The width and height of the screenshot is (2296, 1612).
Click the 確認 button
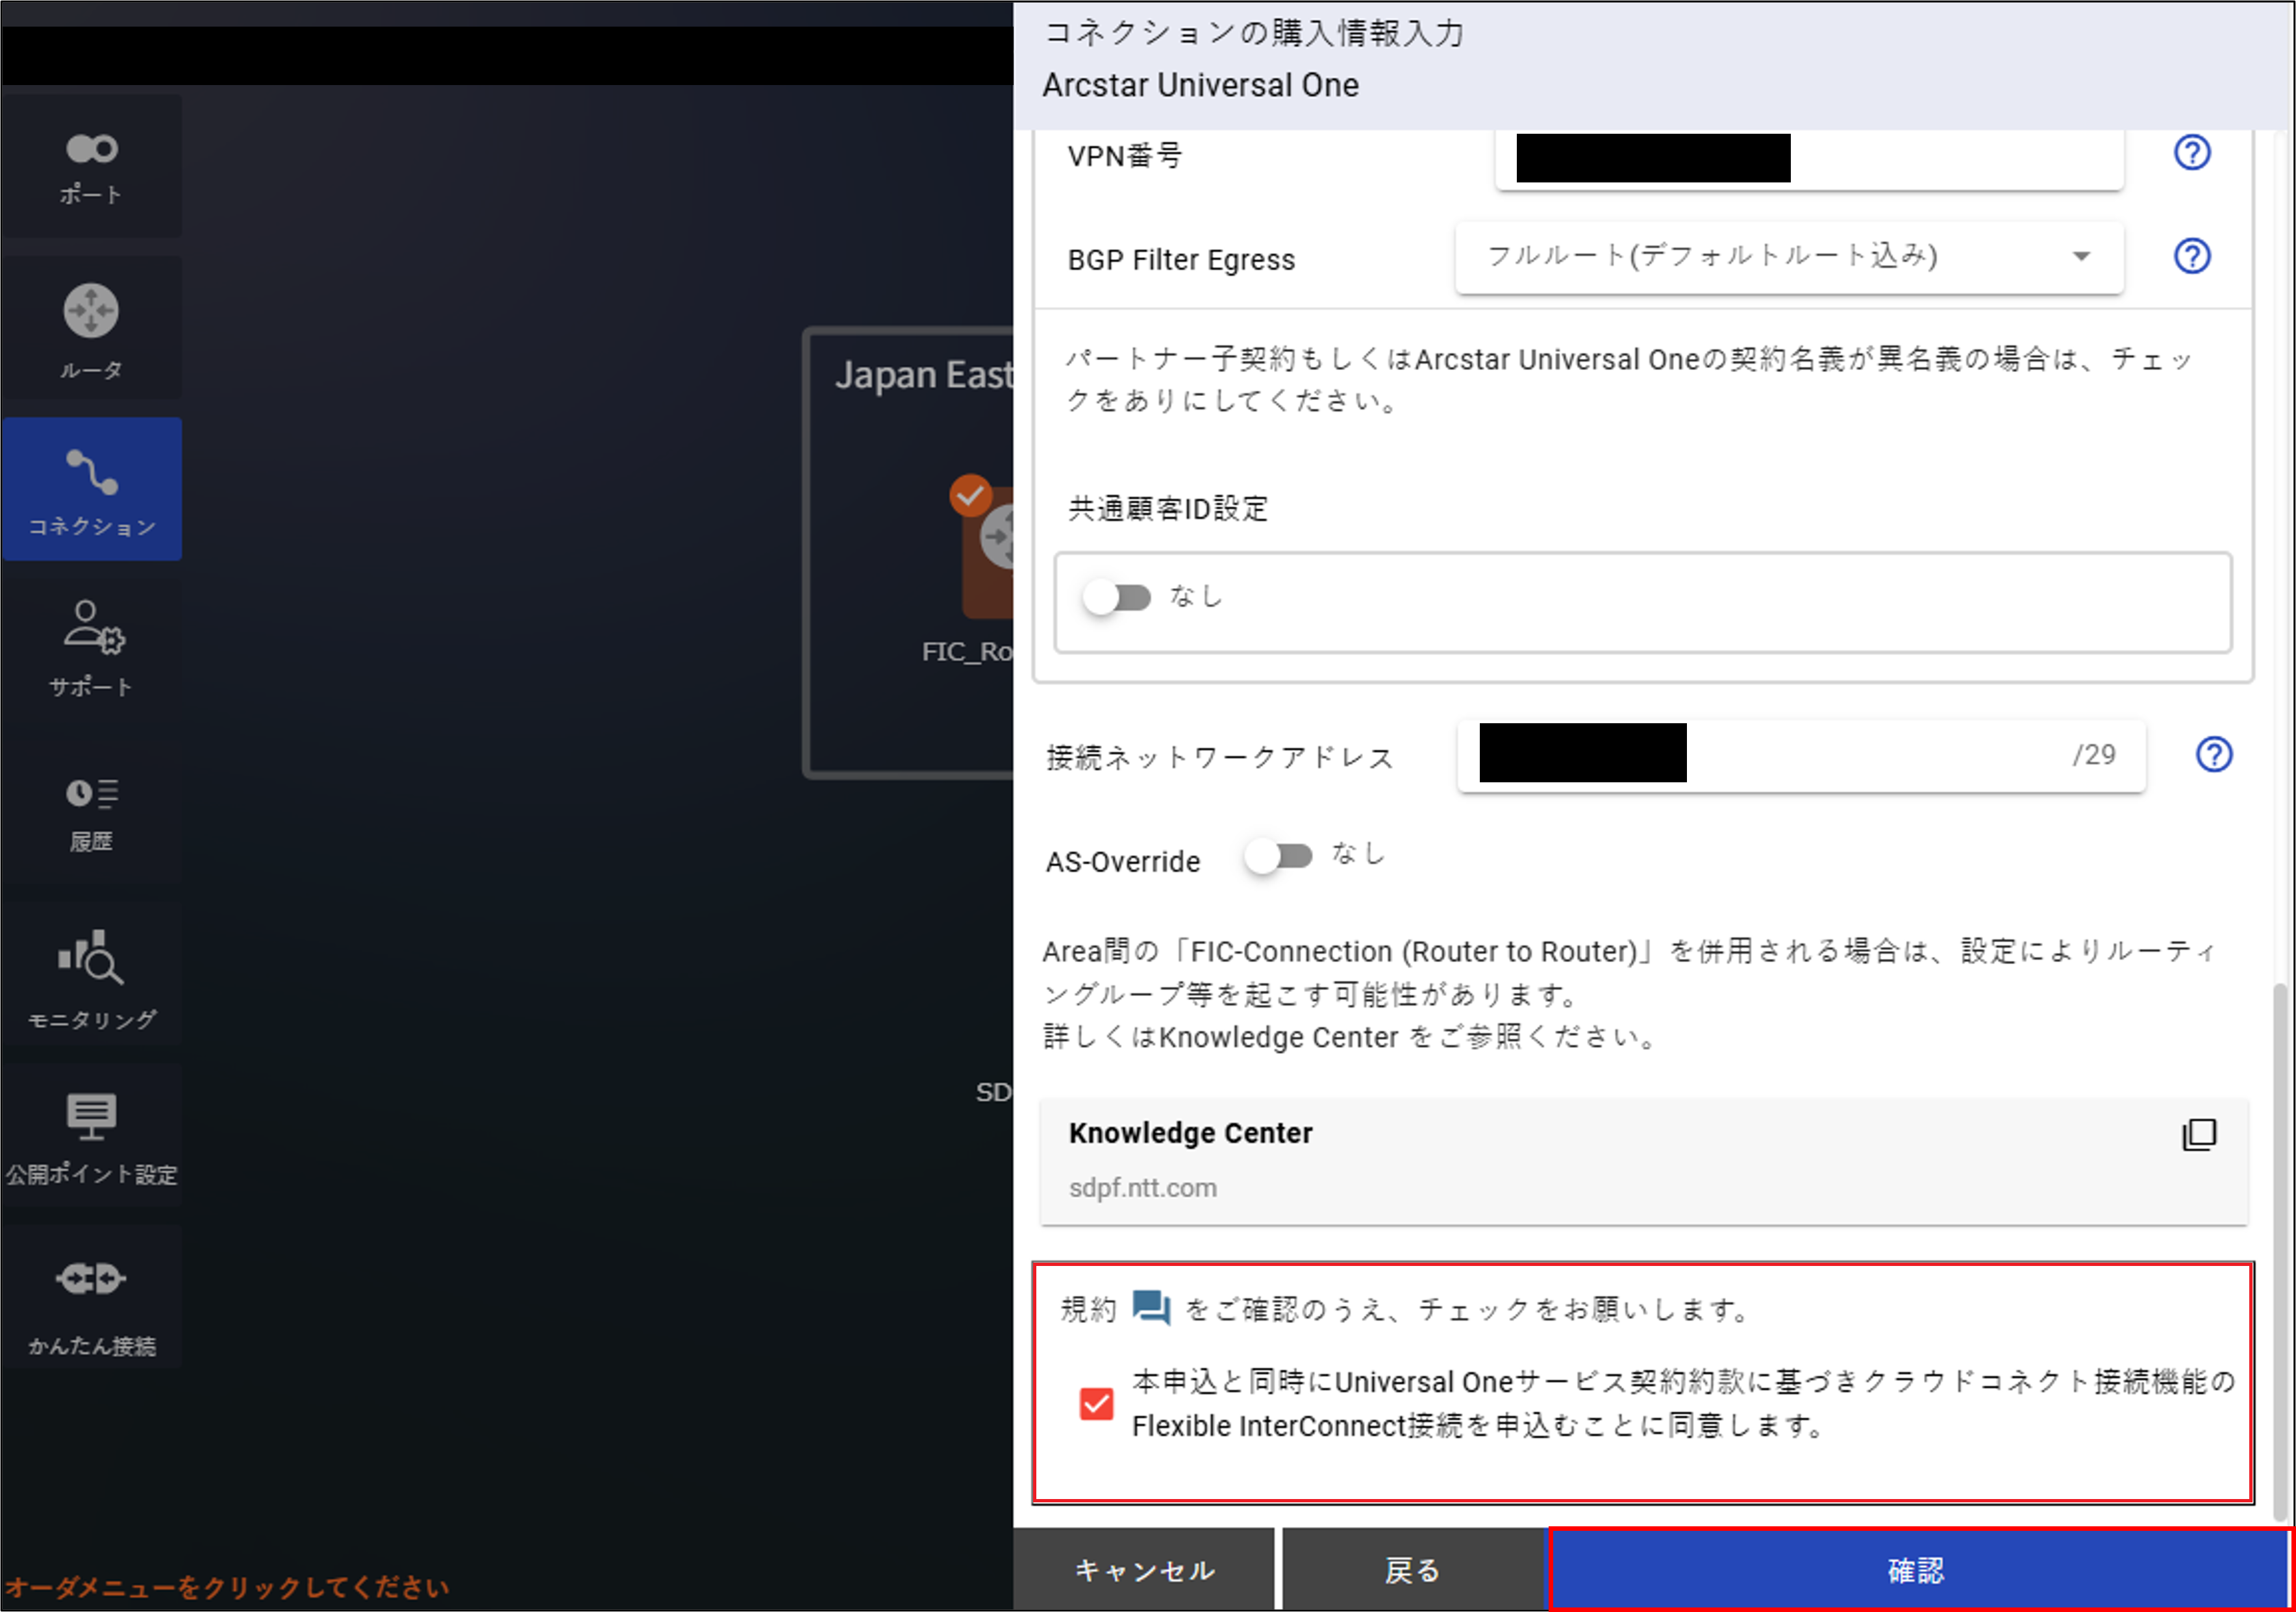pyautogui.click(x=1918, y=1570)
